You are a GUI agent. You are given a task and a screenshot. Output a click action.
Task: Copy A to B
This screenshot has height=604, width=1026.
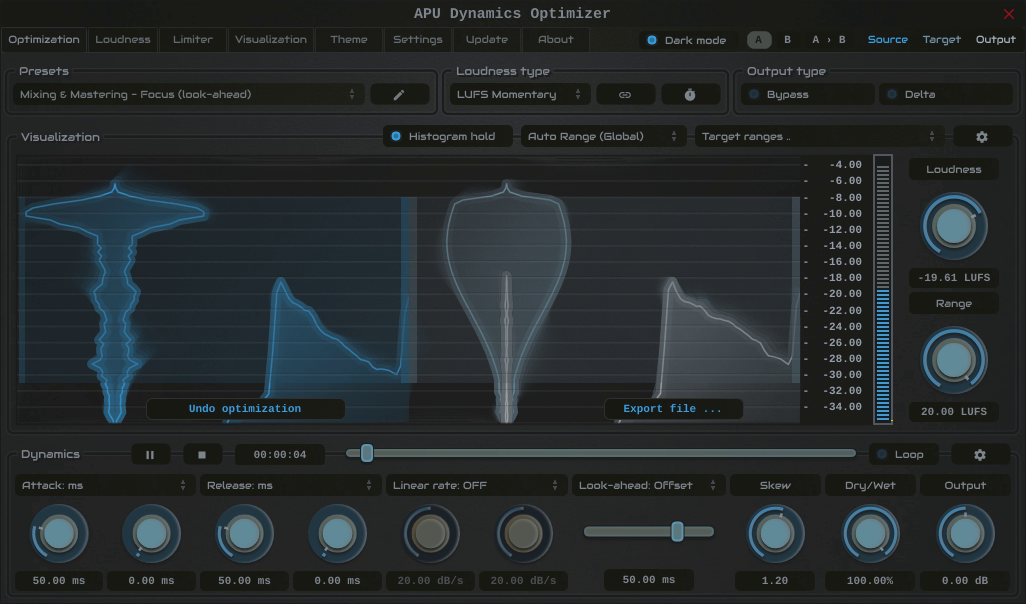click(828, 40)
